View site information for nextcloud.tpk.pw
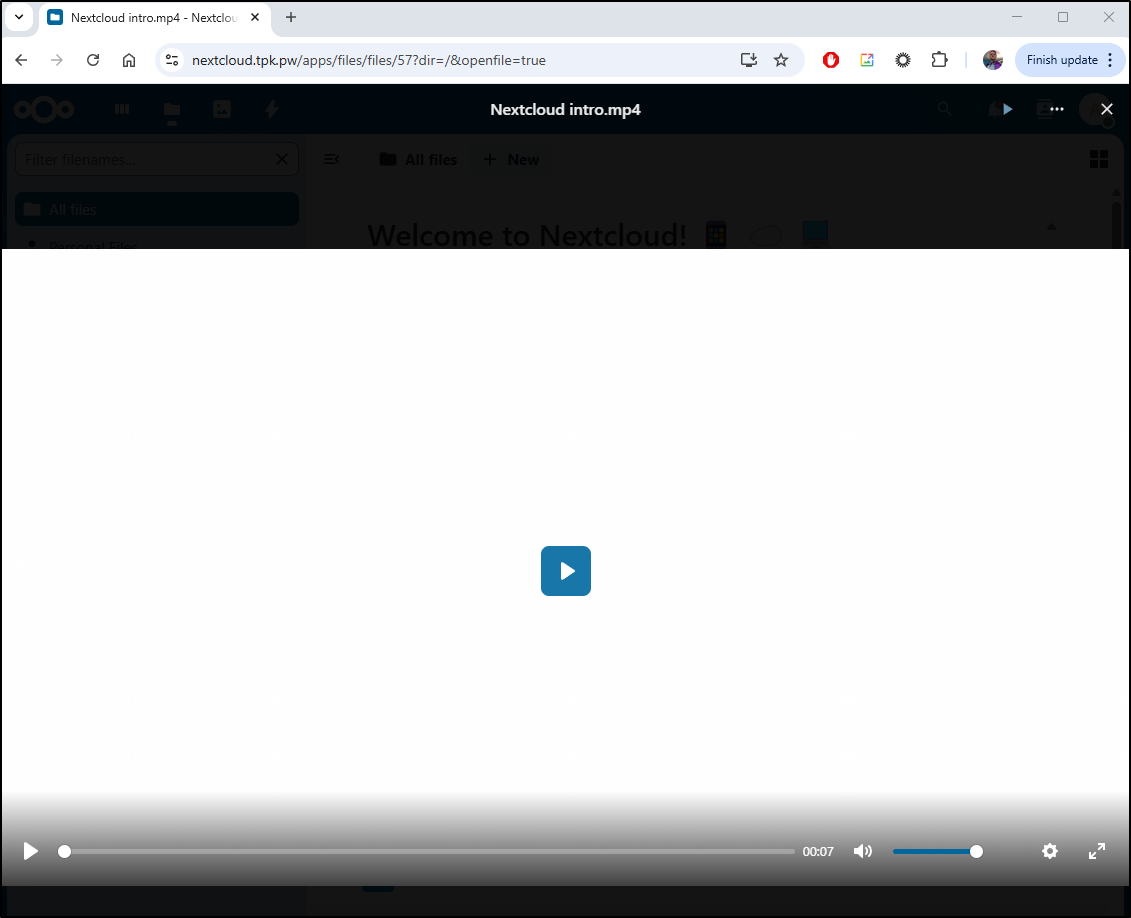The image size is (1131, 918). coord(172,60)
